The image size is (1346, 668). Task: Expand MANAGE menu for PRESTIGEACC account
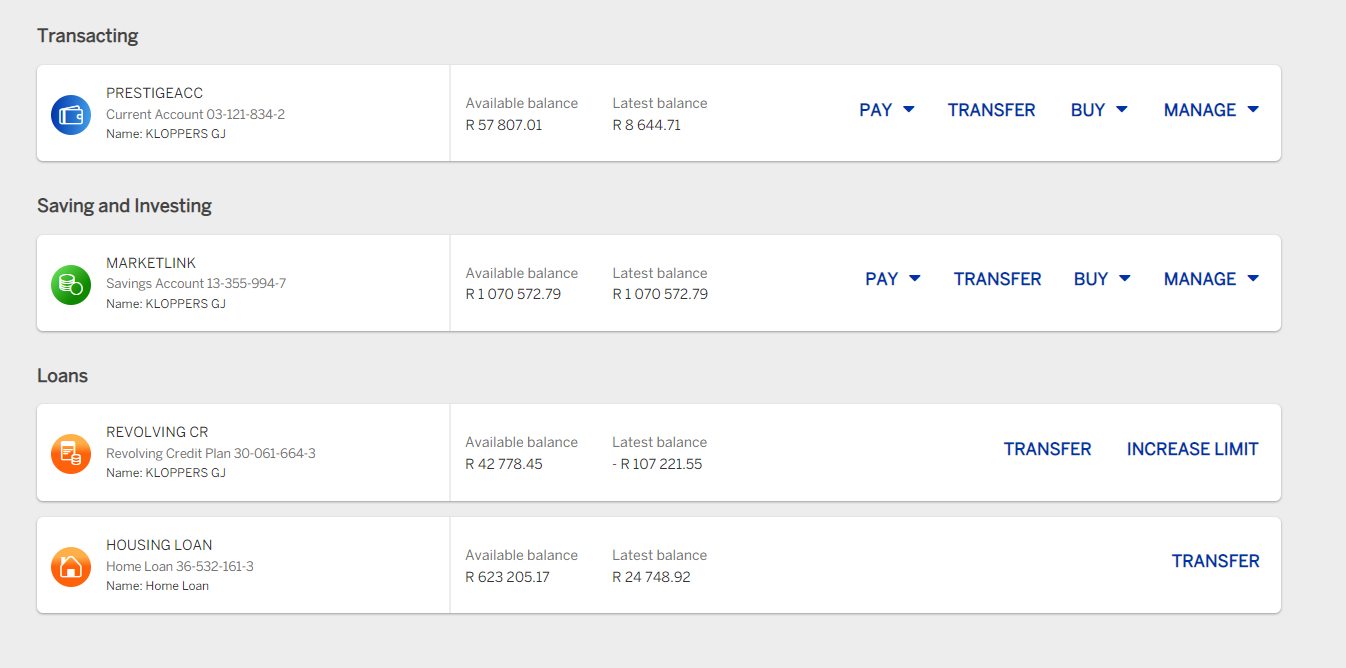(x=1211, y=110)
